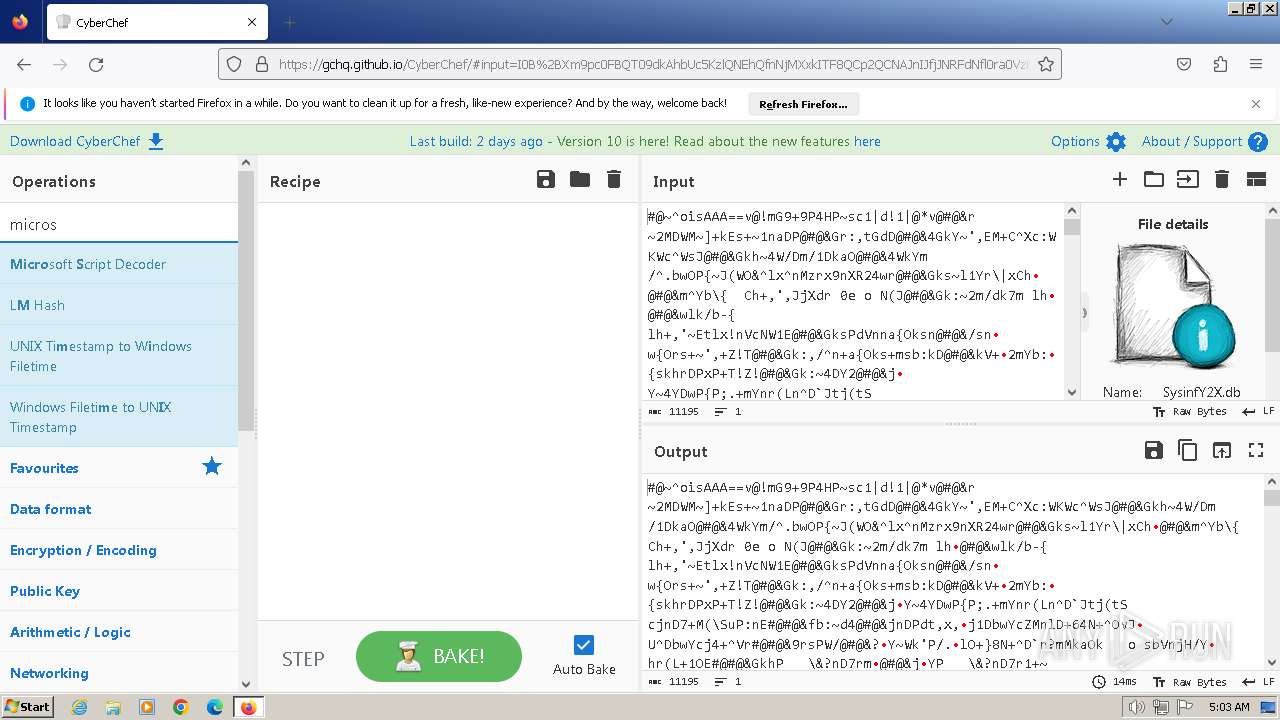Select the LM Hash operation
This screenshot has width=1280, height=720.
pyautogui.click(x=119, y=305)
